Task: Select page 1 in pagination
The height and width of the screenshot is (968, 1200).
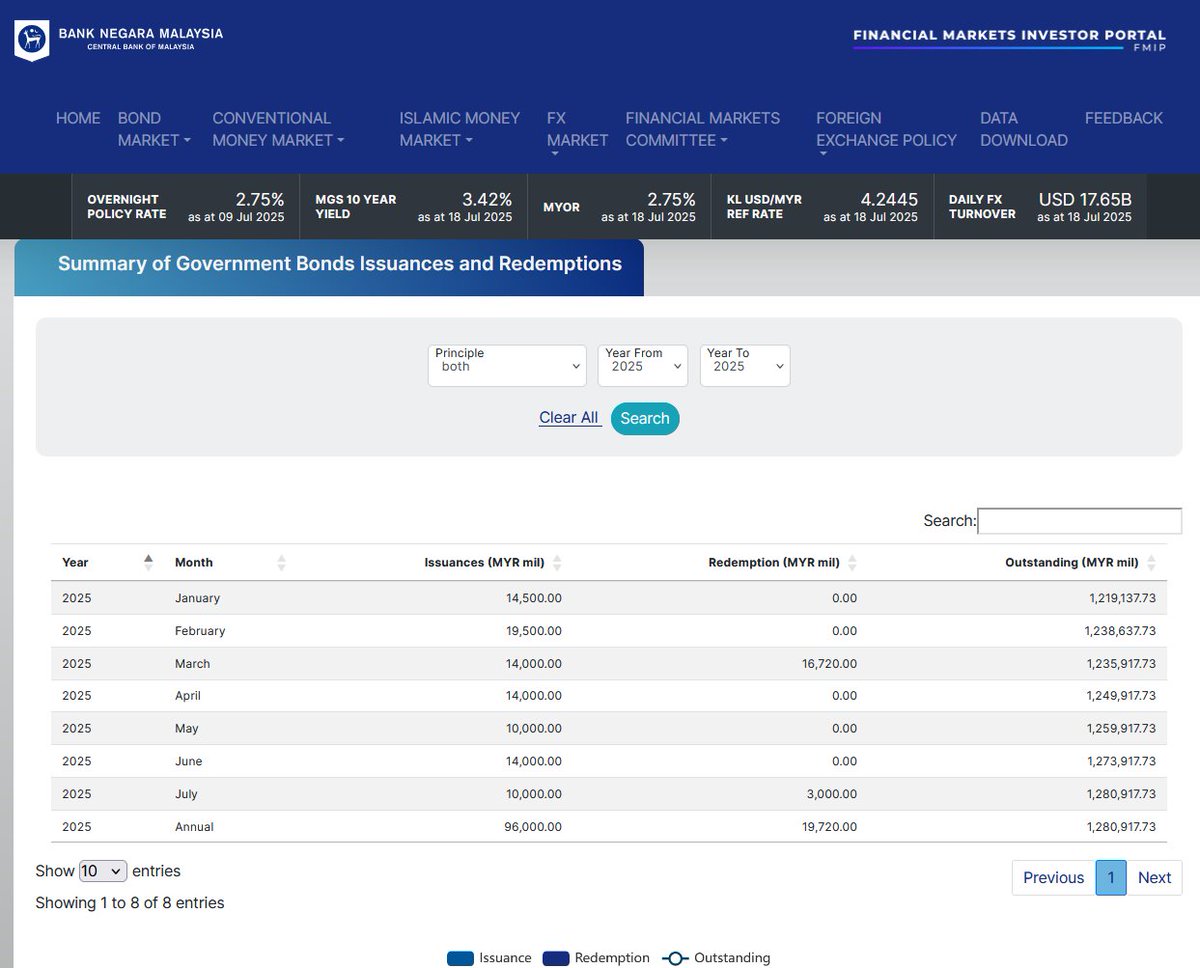Action: (1111, 878)
